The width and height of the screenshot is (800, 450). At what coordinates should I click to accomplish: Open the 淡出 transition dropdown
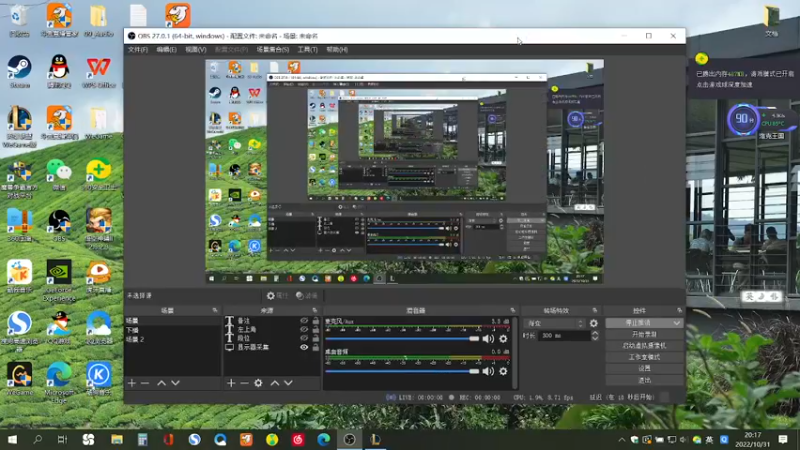555,323
